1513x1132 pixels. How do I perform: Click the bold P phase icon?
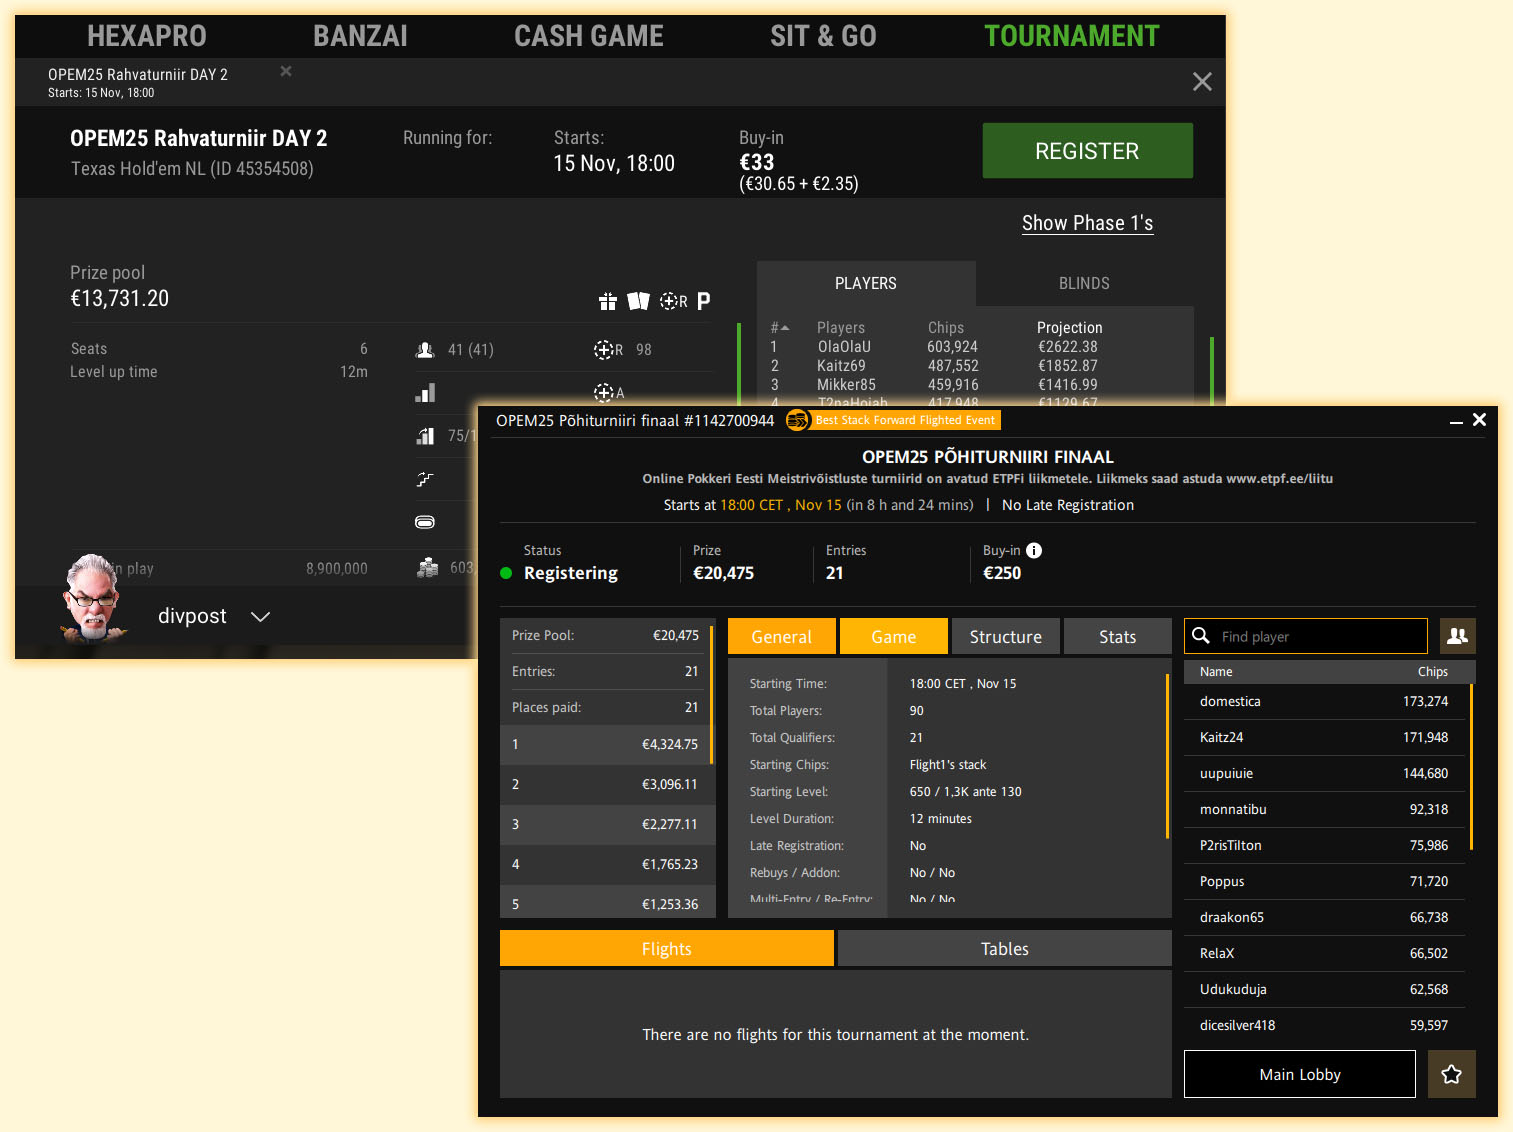click(703, 301)
